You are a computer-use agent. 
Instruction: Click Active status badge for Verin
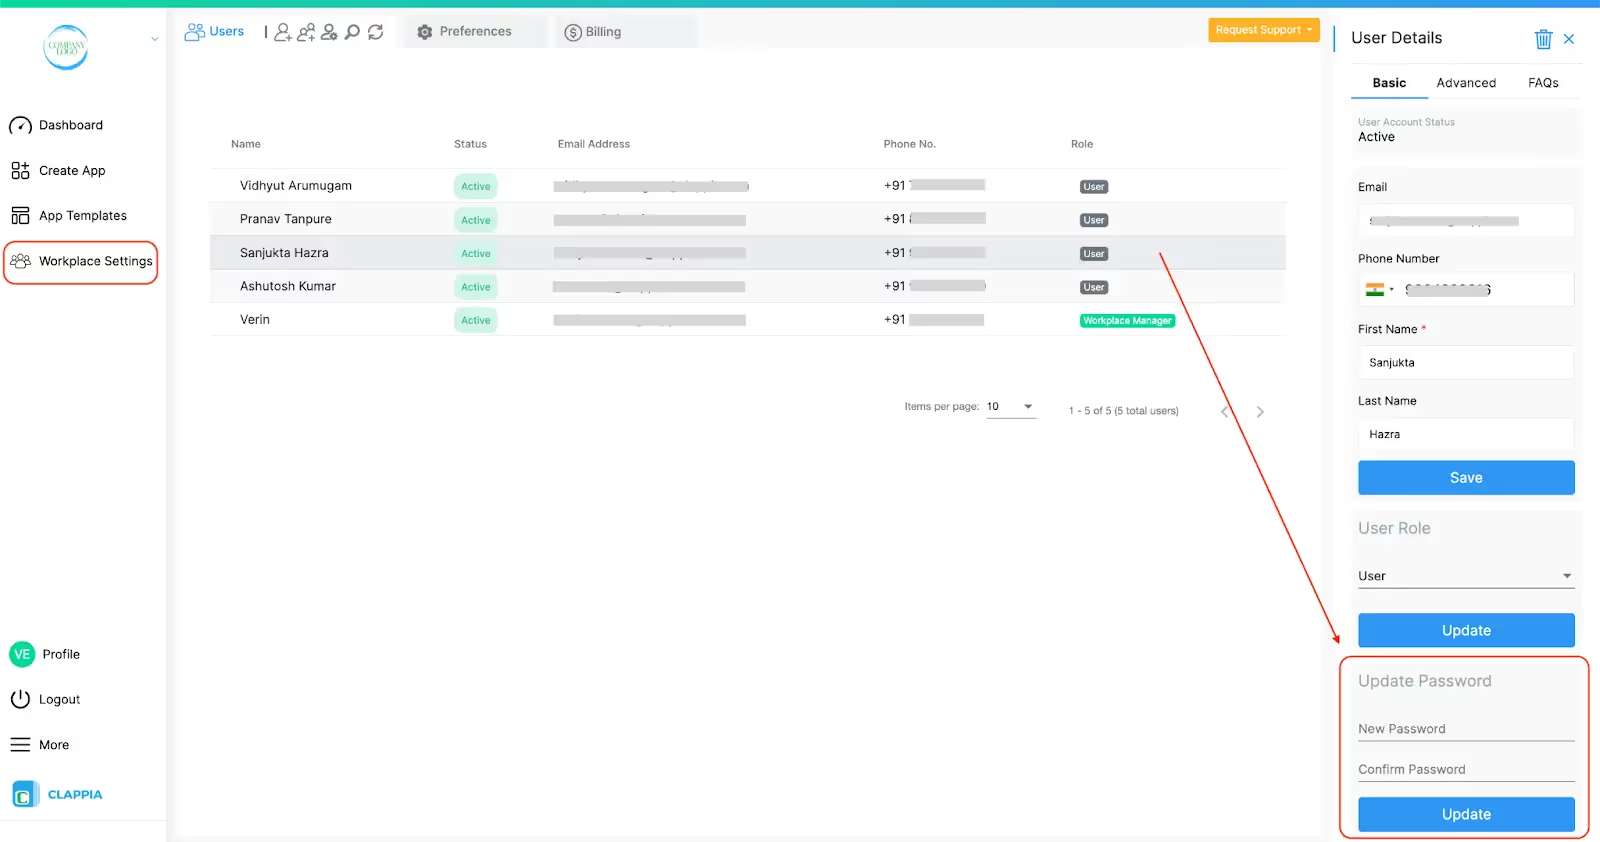[476, 320]
